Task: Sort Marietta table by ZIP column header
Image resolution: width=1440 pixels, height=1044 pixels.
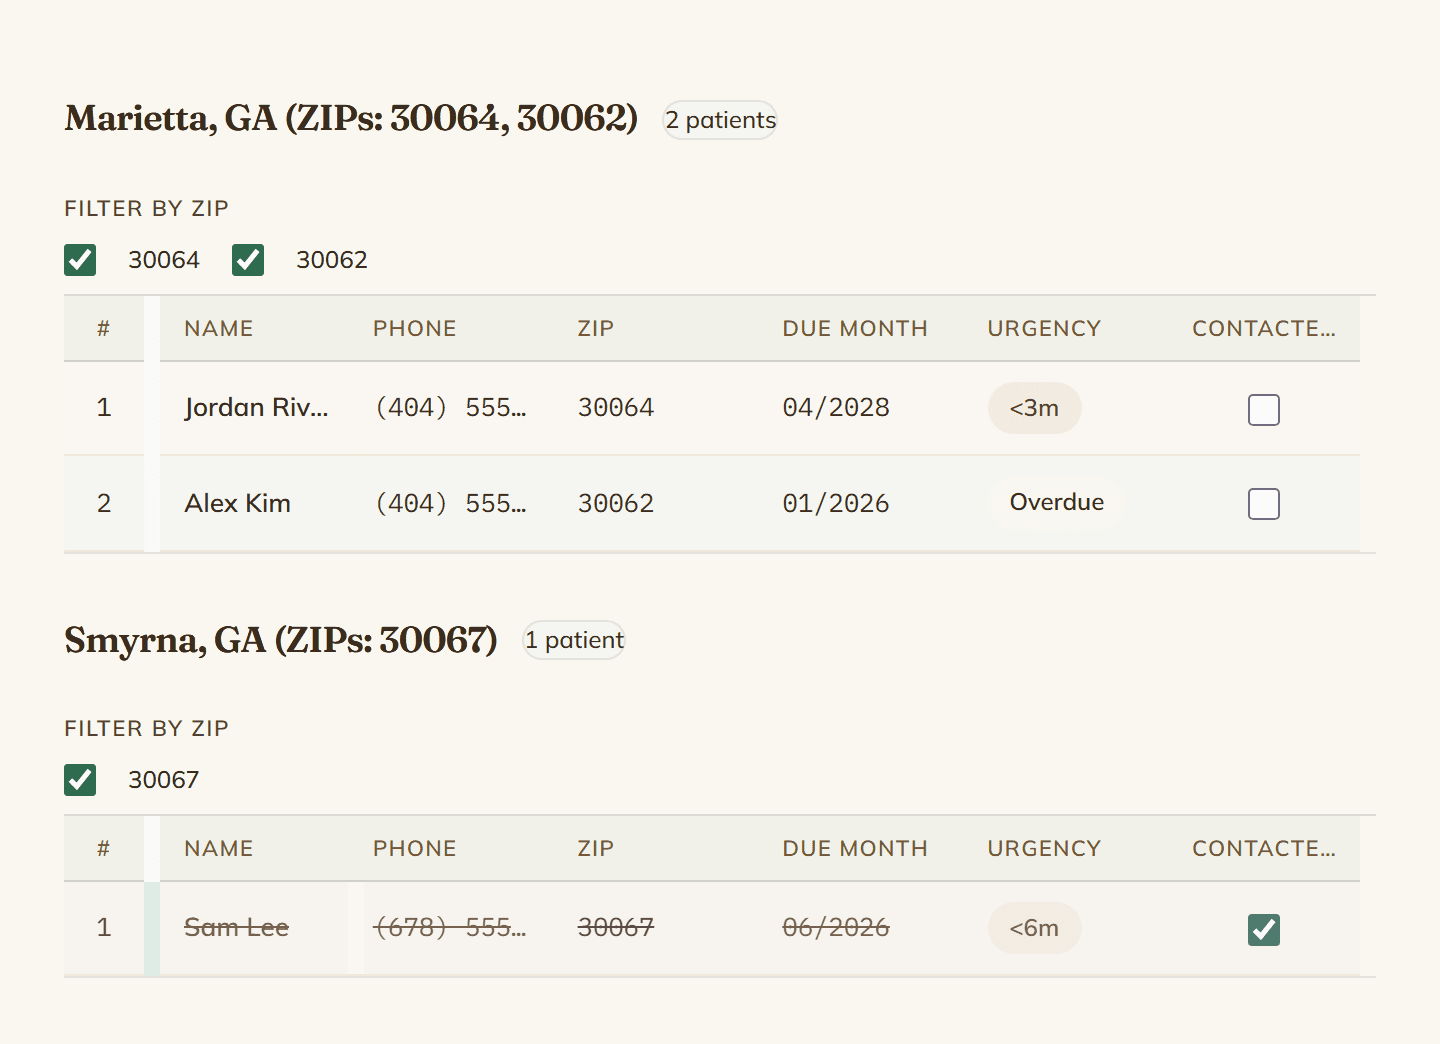Action: point(596,329)
